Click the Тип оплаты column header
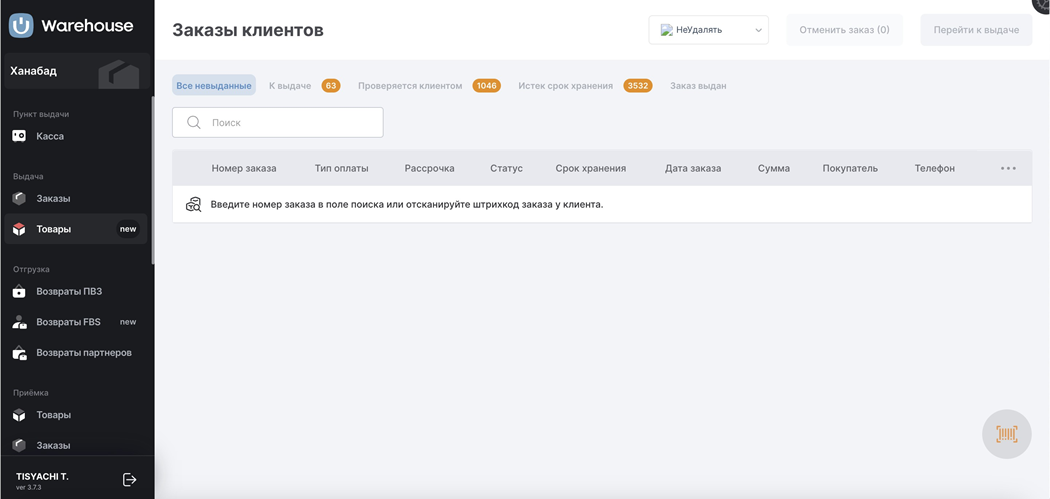This screenshot has height=499, width=1050. (342, 168)
